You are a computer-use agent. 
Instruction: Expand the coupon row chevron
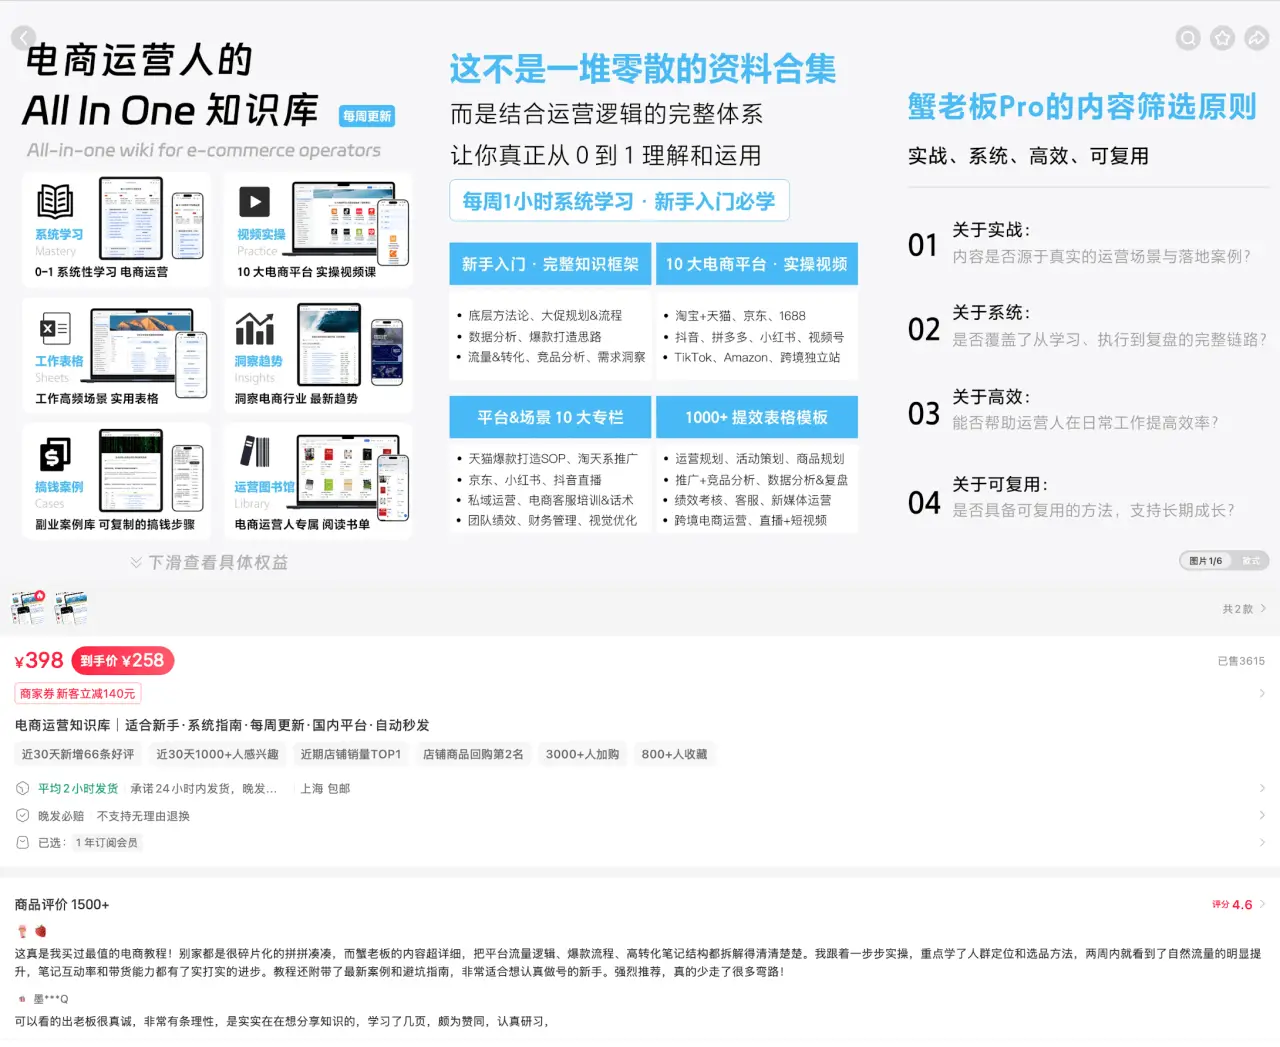[x=1262, y=693]
